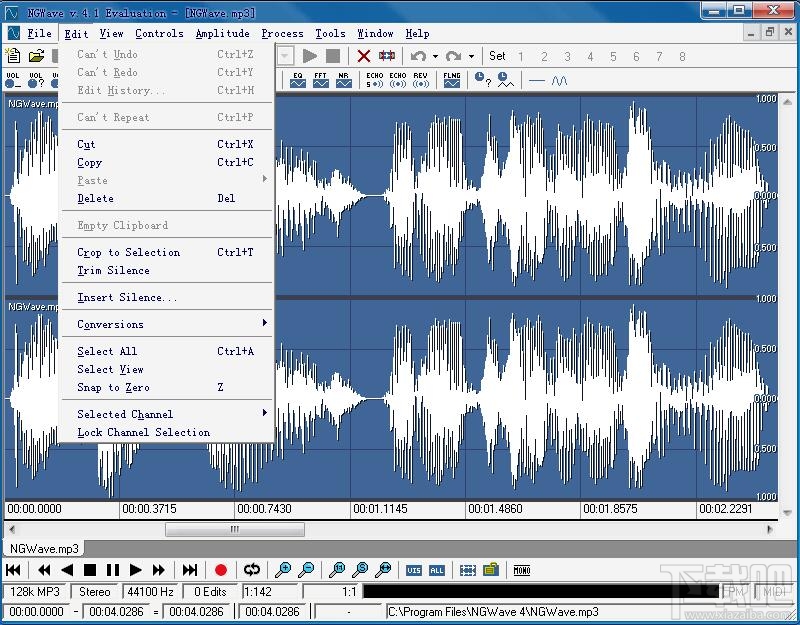Open the Process menu
The width and height of the screenshot is (800, 625).
pos(282,33)
